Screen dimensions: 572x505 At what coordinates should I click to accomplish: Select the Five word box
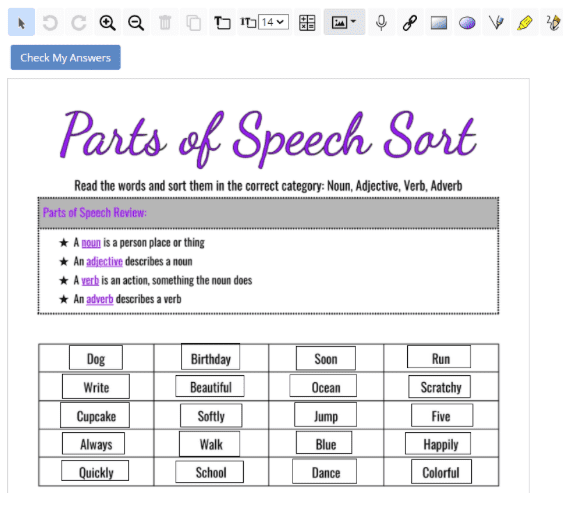(x=442, y=415)
